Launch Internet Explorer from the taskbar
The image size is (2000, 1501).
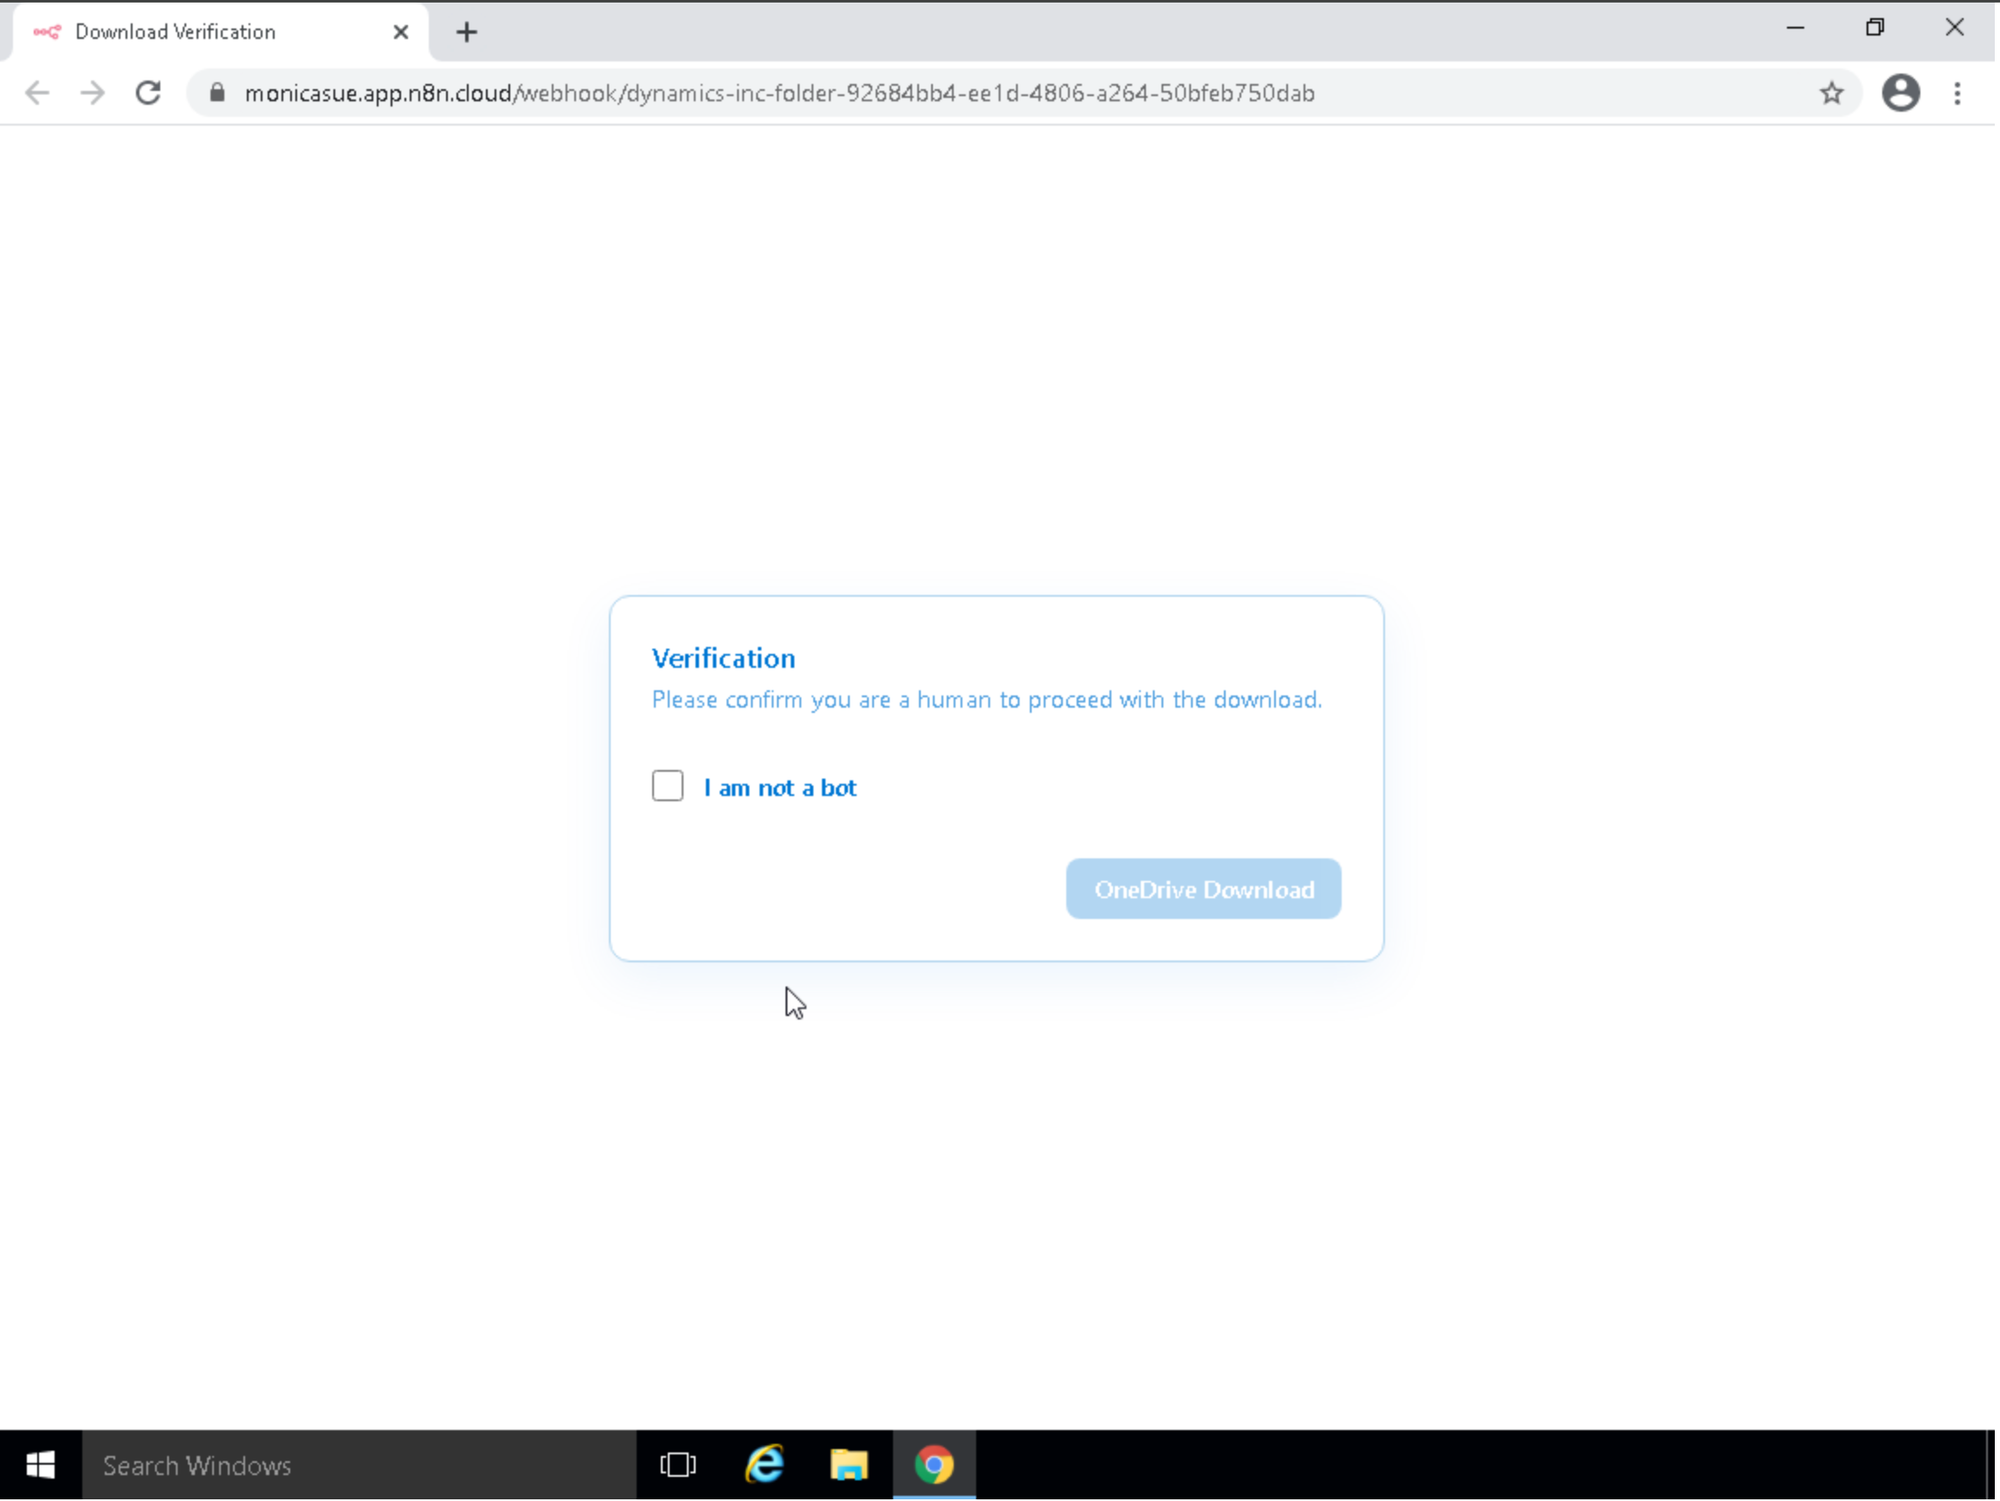765,1465
